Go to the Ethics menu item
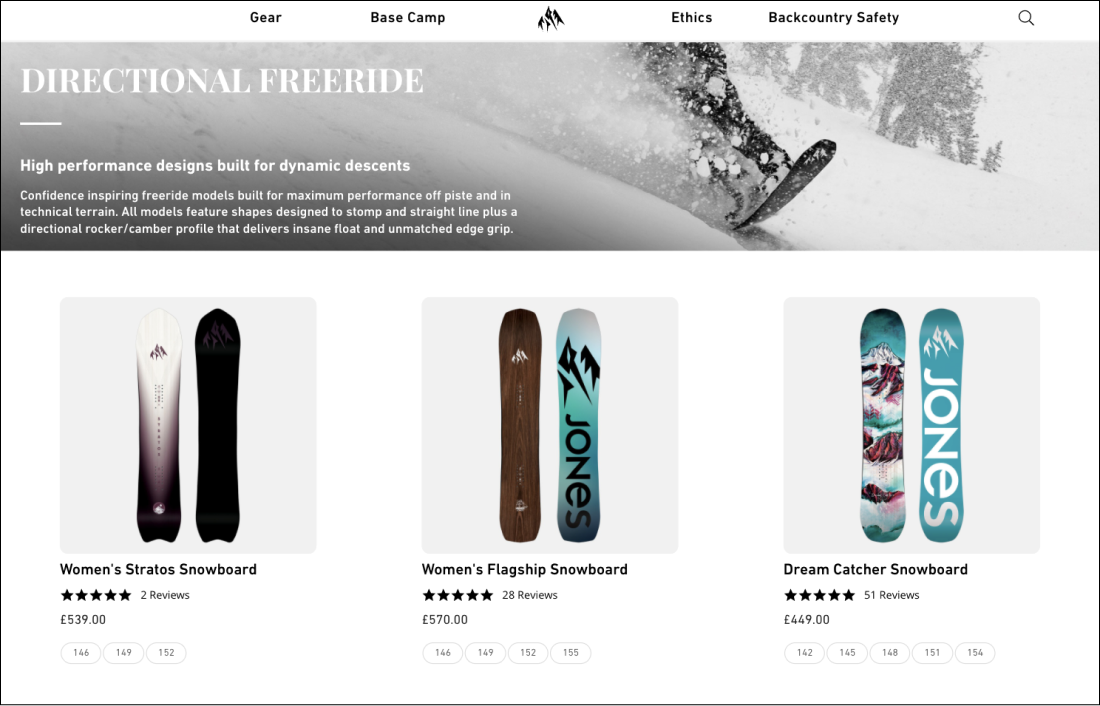The width and height of the screenshot is (1100, 706). click(x=692, y=18)
